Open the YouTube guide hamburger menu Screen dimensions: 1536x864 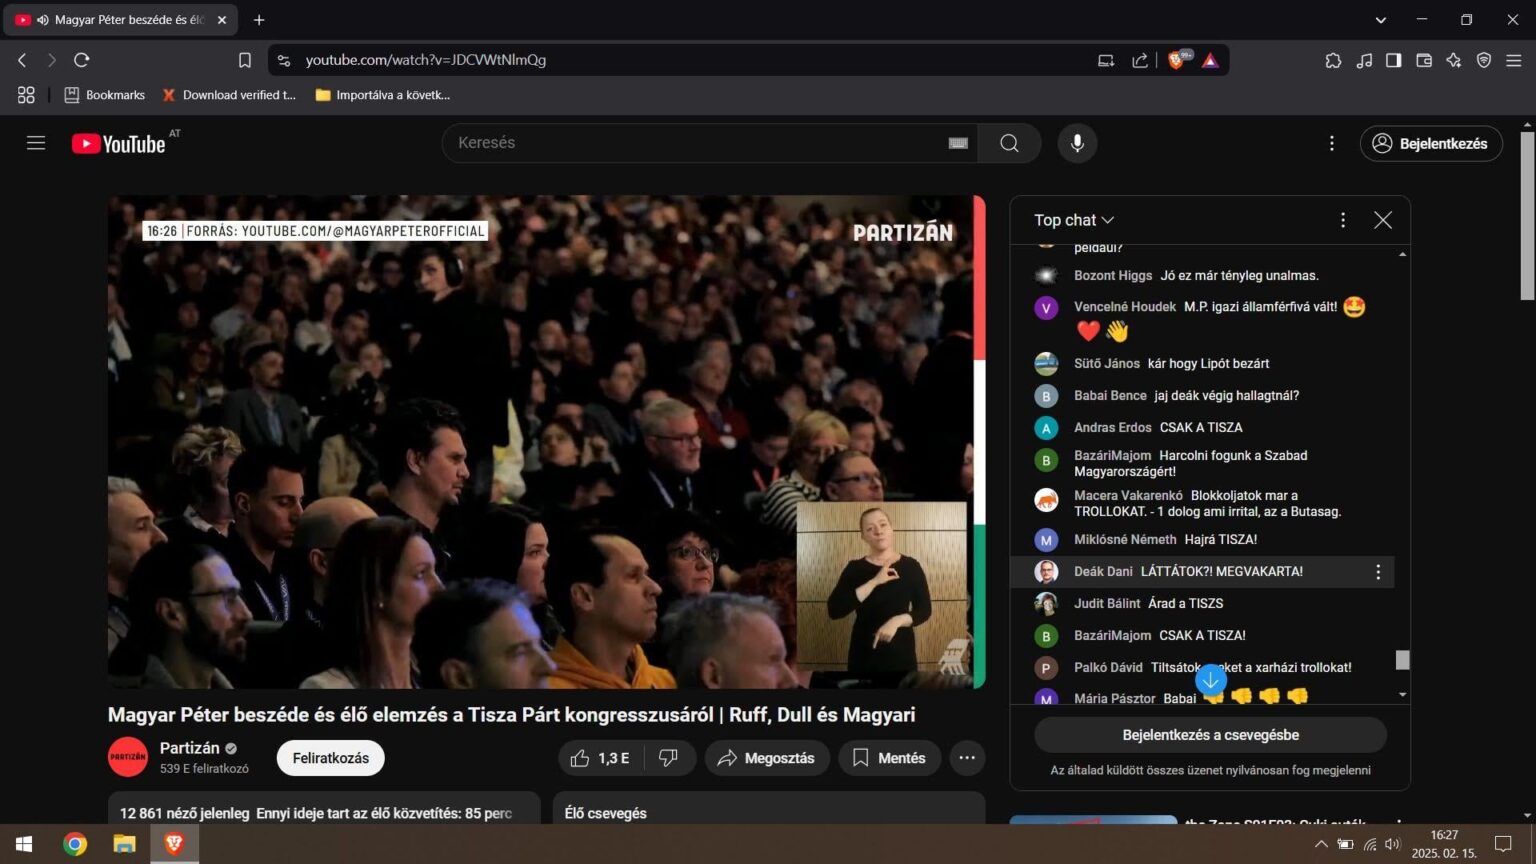(36, 143)
